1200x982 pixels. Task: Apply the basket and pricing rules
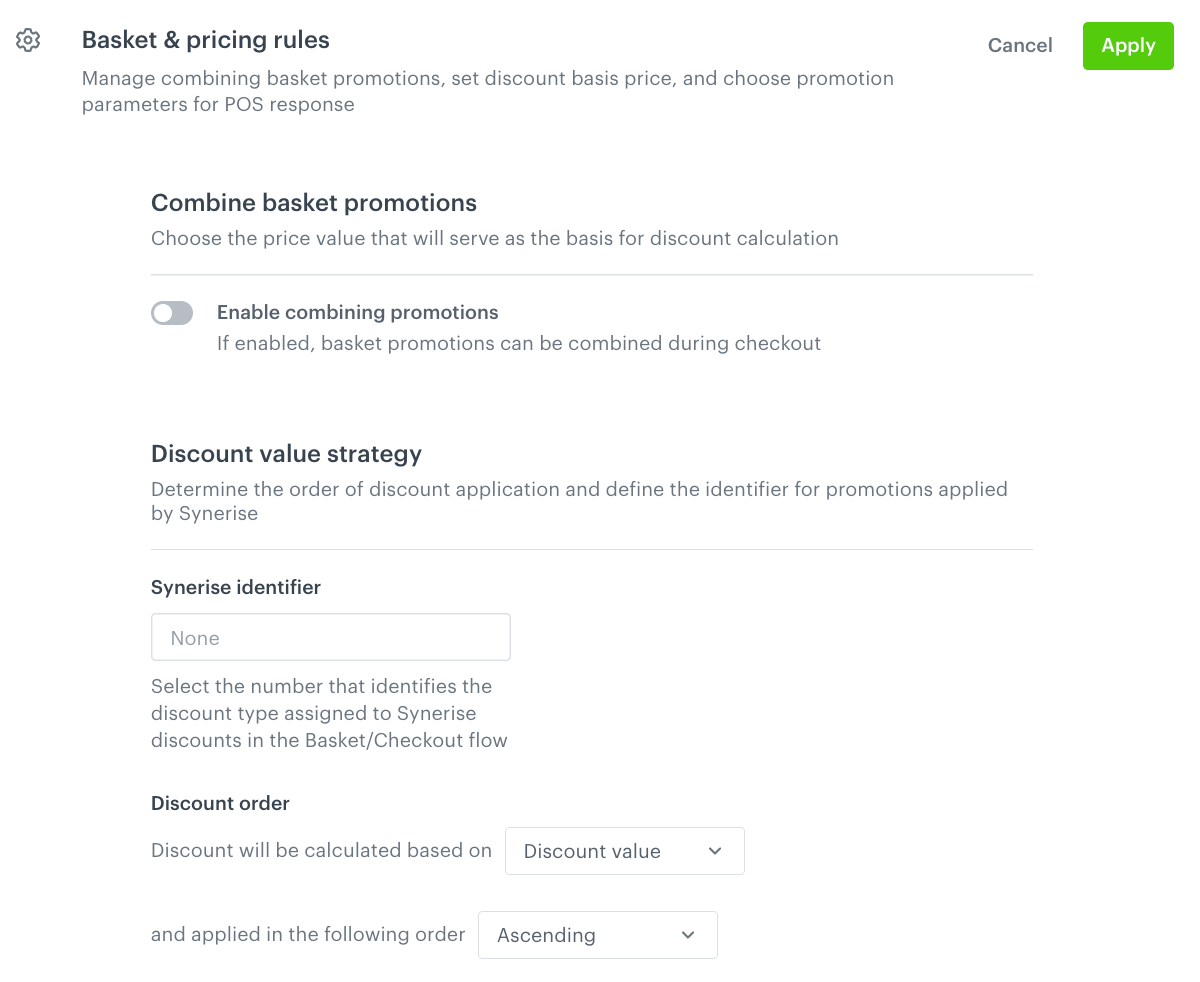click(1128, 45)
